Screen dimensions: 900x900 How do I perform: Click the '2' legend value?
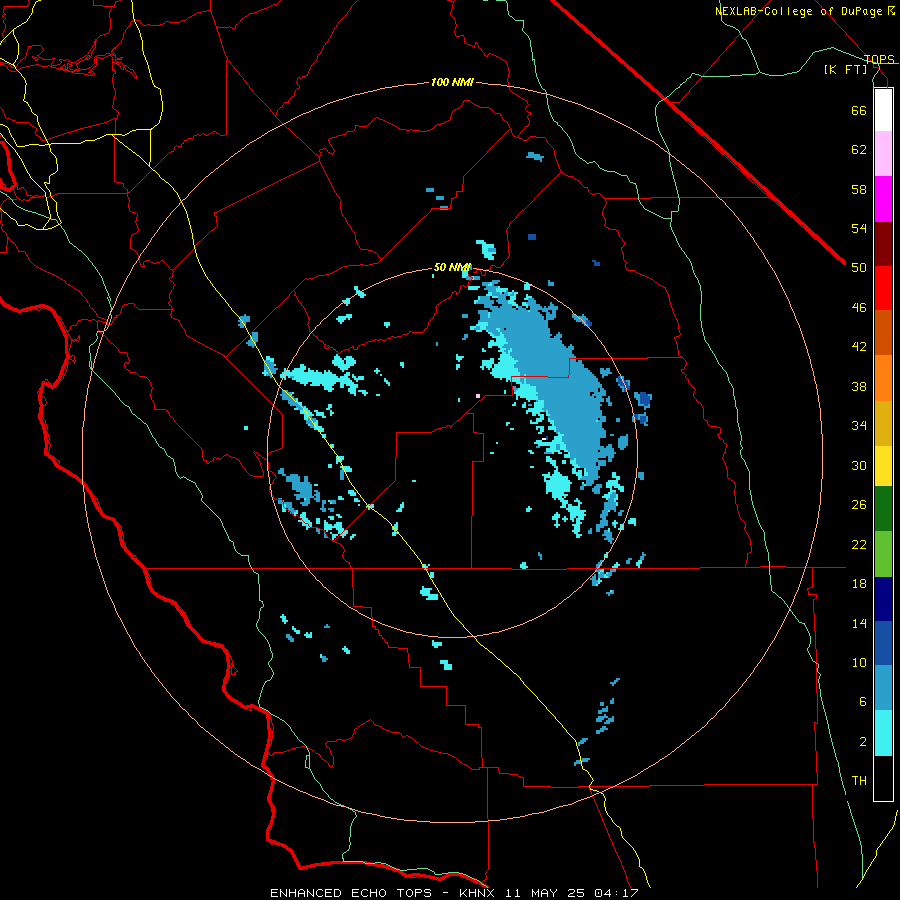[x=863, y=742]
